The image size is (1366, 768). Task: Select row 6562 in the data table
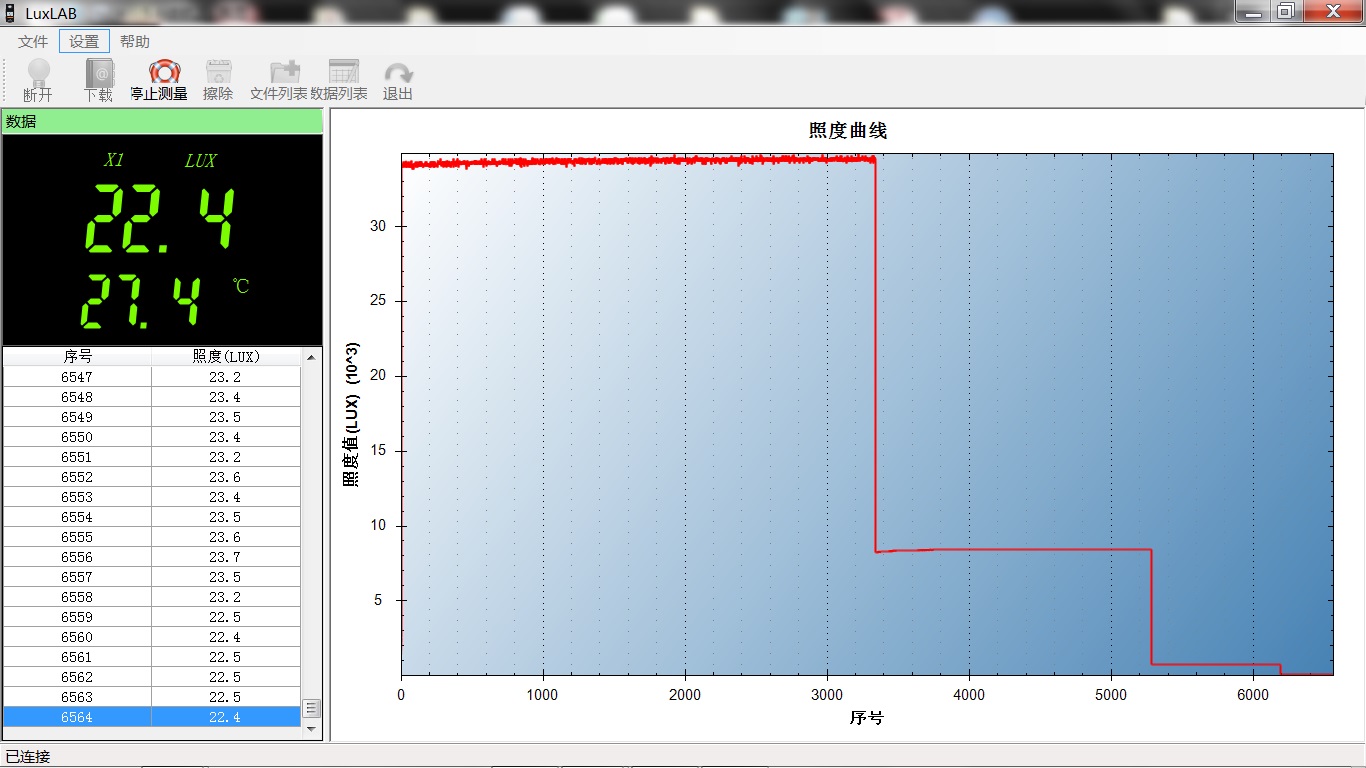152,677
